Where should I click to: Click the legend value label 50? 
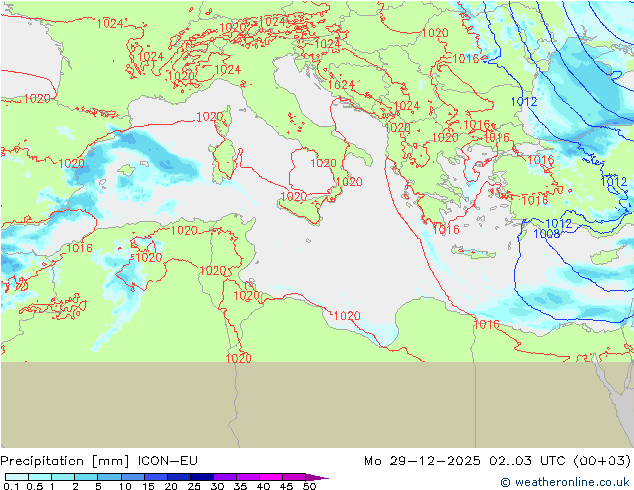(x=309, y=486)
